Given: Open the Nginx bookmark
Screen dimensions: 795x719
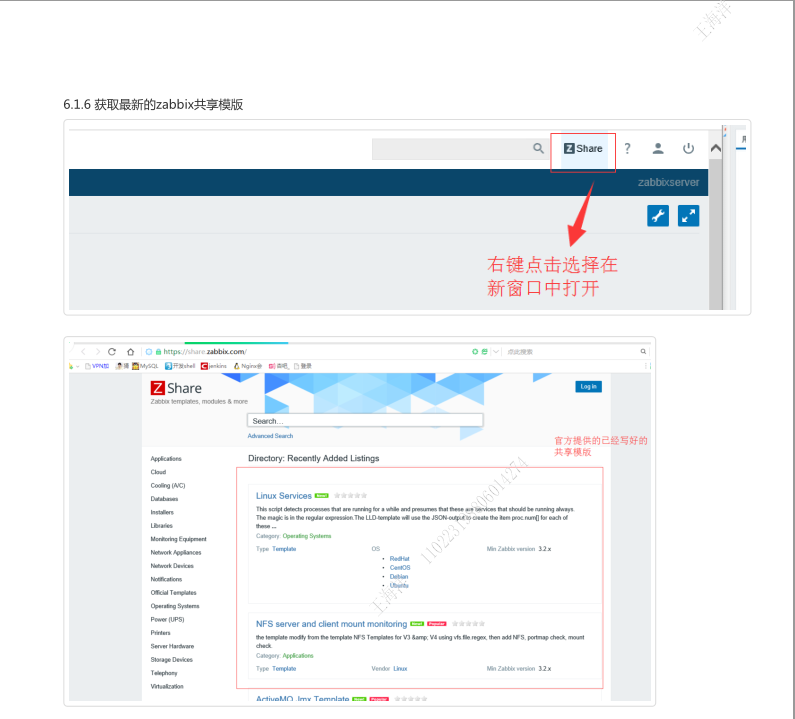Looking at the screenshot, I should click(x=248, y=366).
